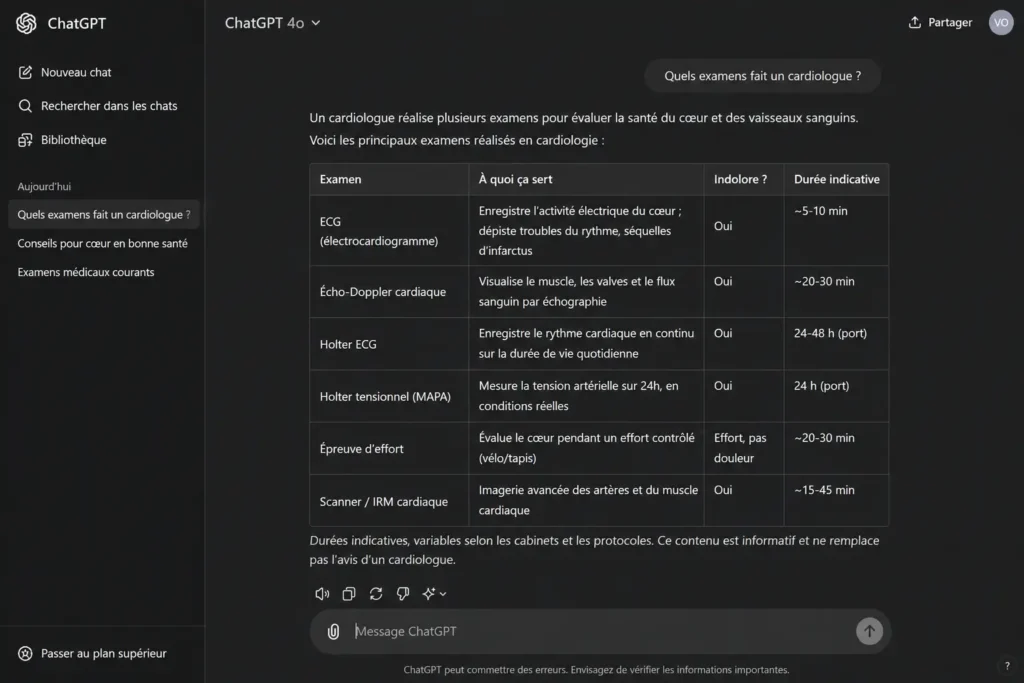Image resolution: width=1024 pixels, height=683 pixels.
Task: Click the '24-48 h (port)' duration cell
Action: [837, 343]
